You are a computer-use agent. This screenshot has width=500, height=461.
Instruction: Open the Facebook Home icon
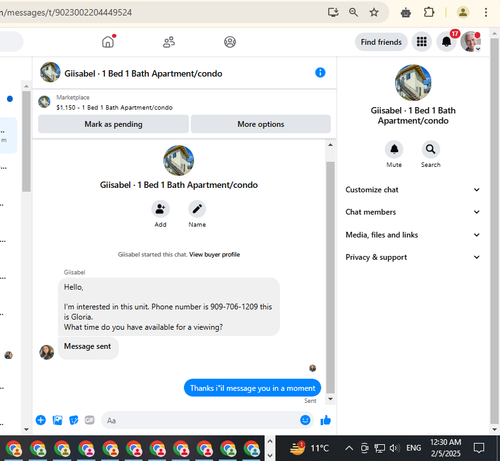point(108,42)
